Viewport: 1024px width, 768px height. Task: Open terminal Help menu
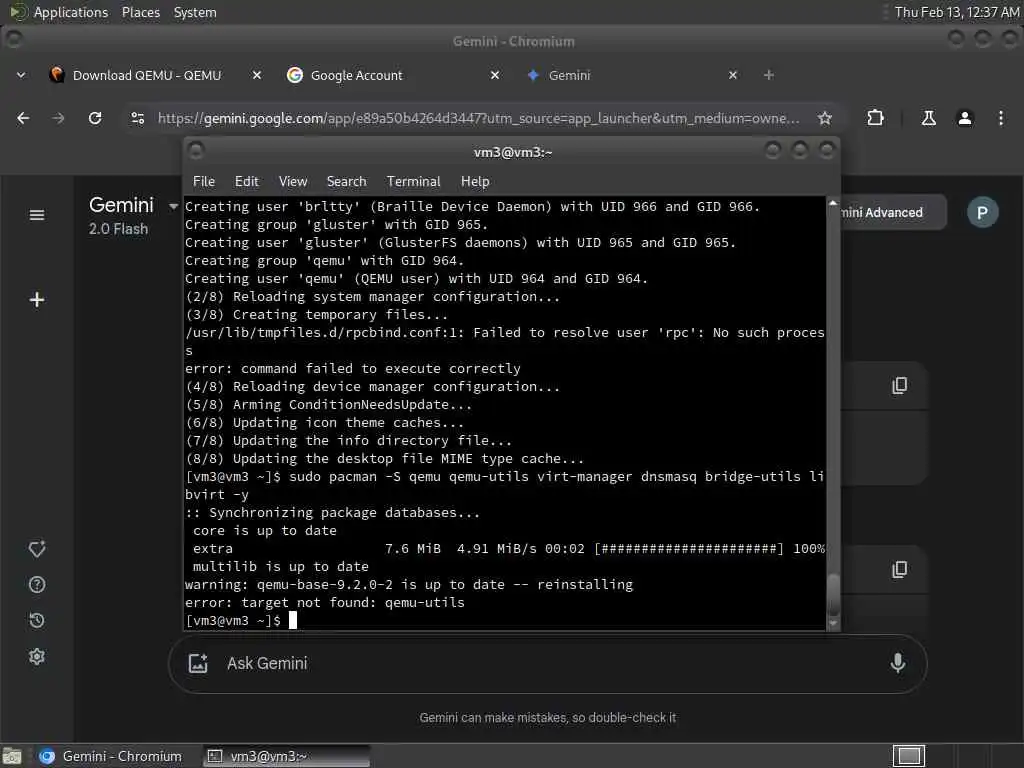point(475,182)
